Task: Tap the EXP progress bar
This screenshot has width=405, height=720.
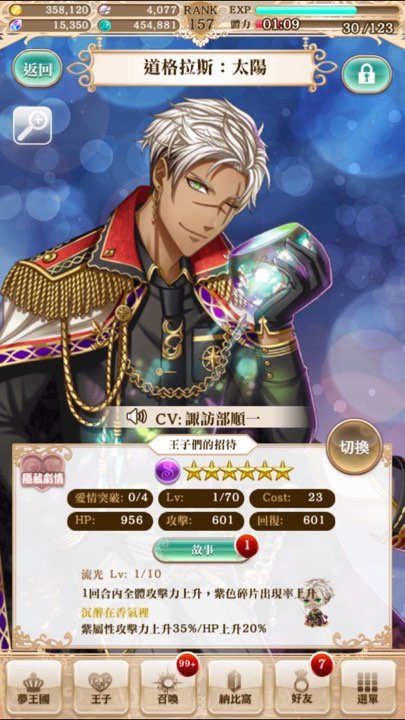Action: pos(327,10)
